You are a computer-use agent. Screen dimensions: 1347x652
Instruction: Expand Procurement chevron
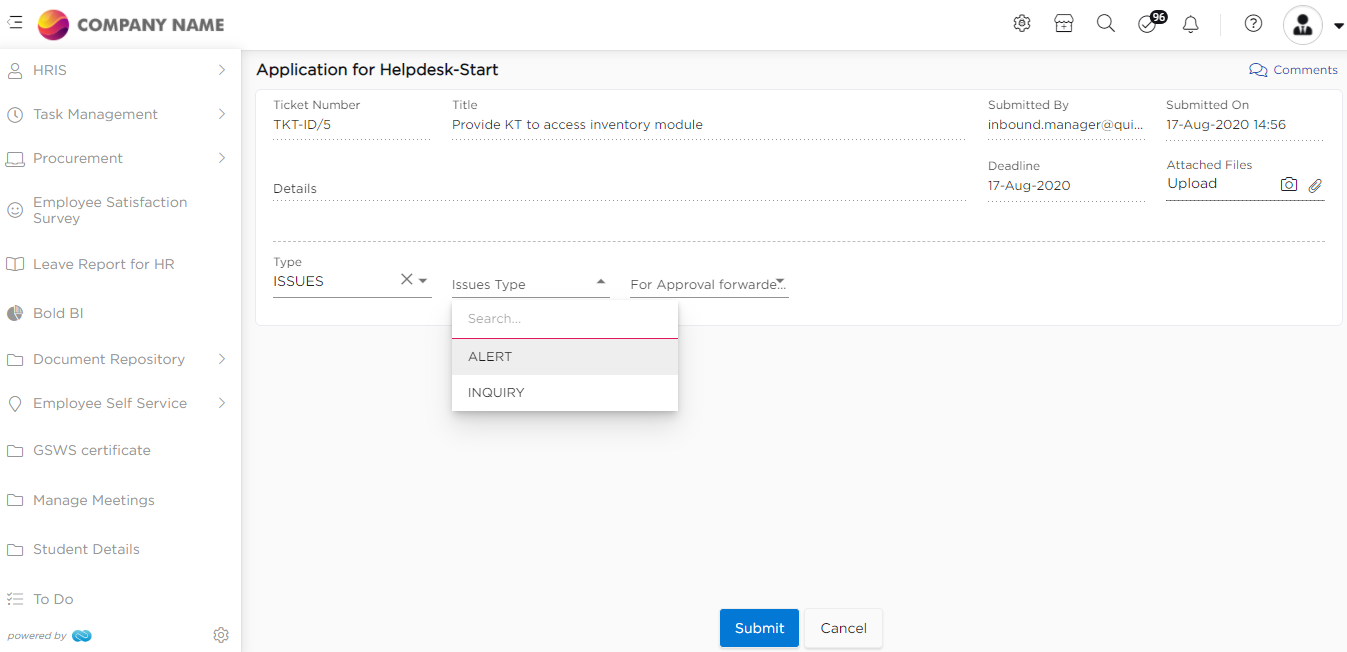222,158
